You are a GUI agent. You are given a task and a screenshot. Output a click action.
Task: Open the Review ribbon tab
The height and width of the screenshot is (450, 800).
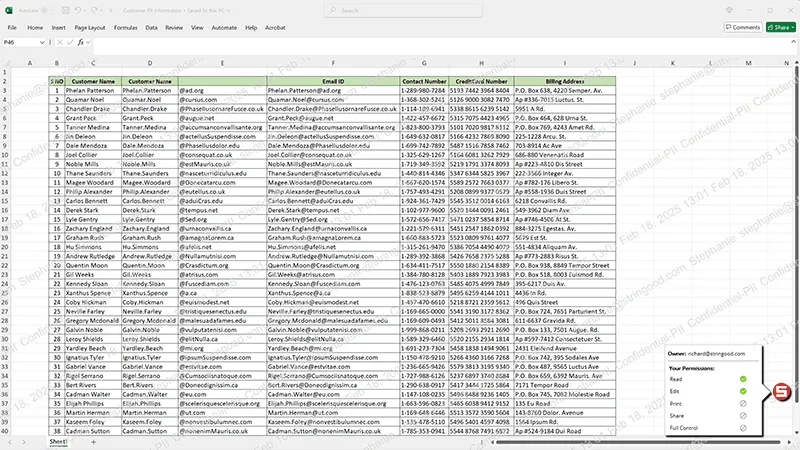point(174,28)
